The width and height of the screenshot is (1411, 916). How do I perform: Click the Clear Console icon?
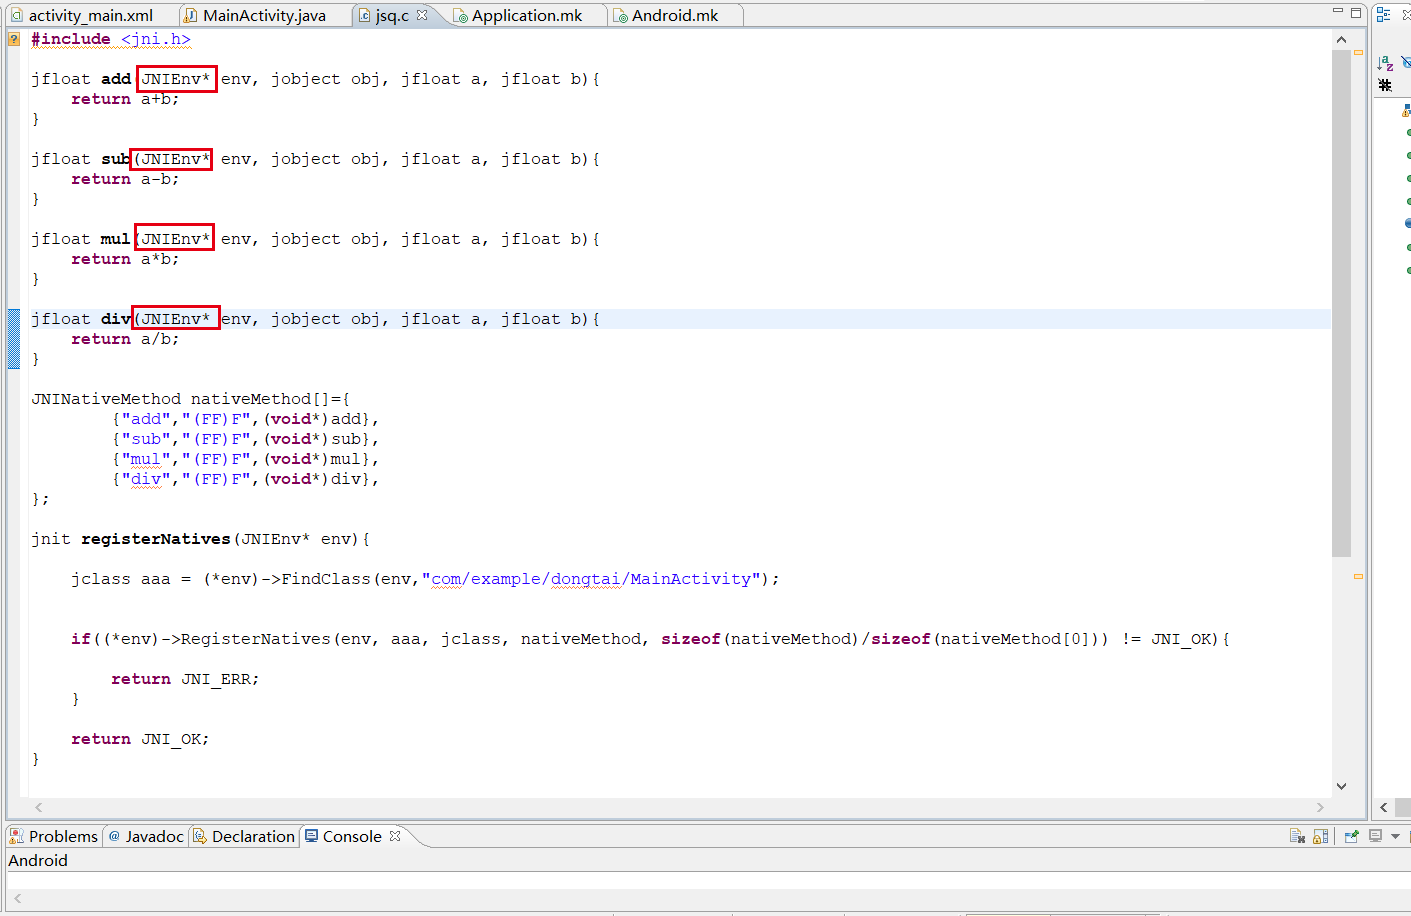click(x=1297, y=836)
